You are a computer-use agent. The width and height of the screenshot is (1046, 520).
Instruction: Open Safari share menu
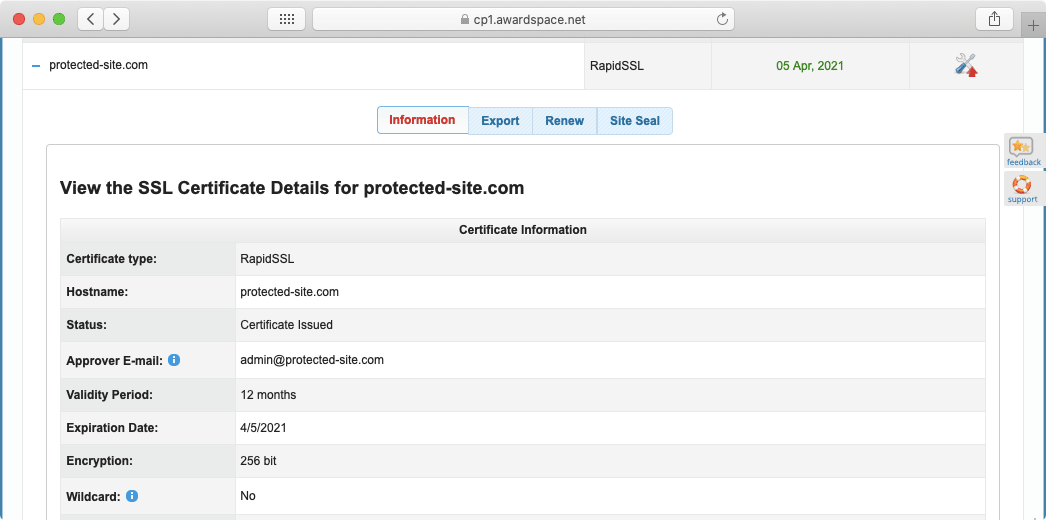click(994, 19)
